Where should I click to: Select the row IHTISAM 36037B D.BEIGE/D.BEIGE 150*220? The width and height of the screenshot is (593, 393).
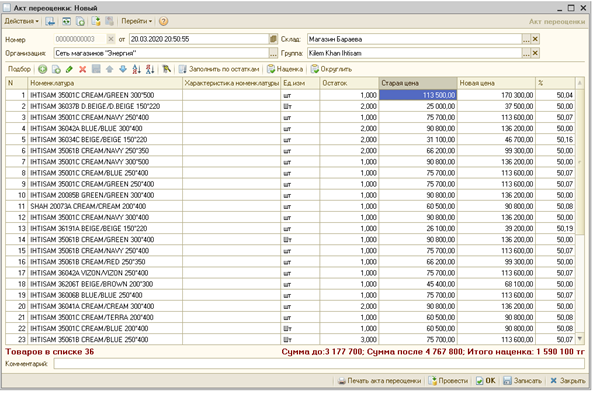click(x=290, y=106)
